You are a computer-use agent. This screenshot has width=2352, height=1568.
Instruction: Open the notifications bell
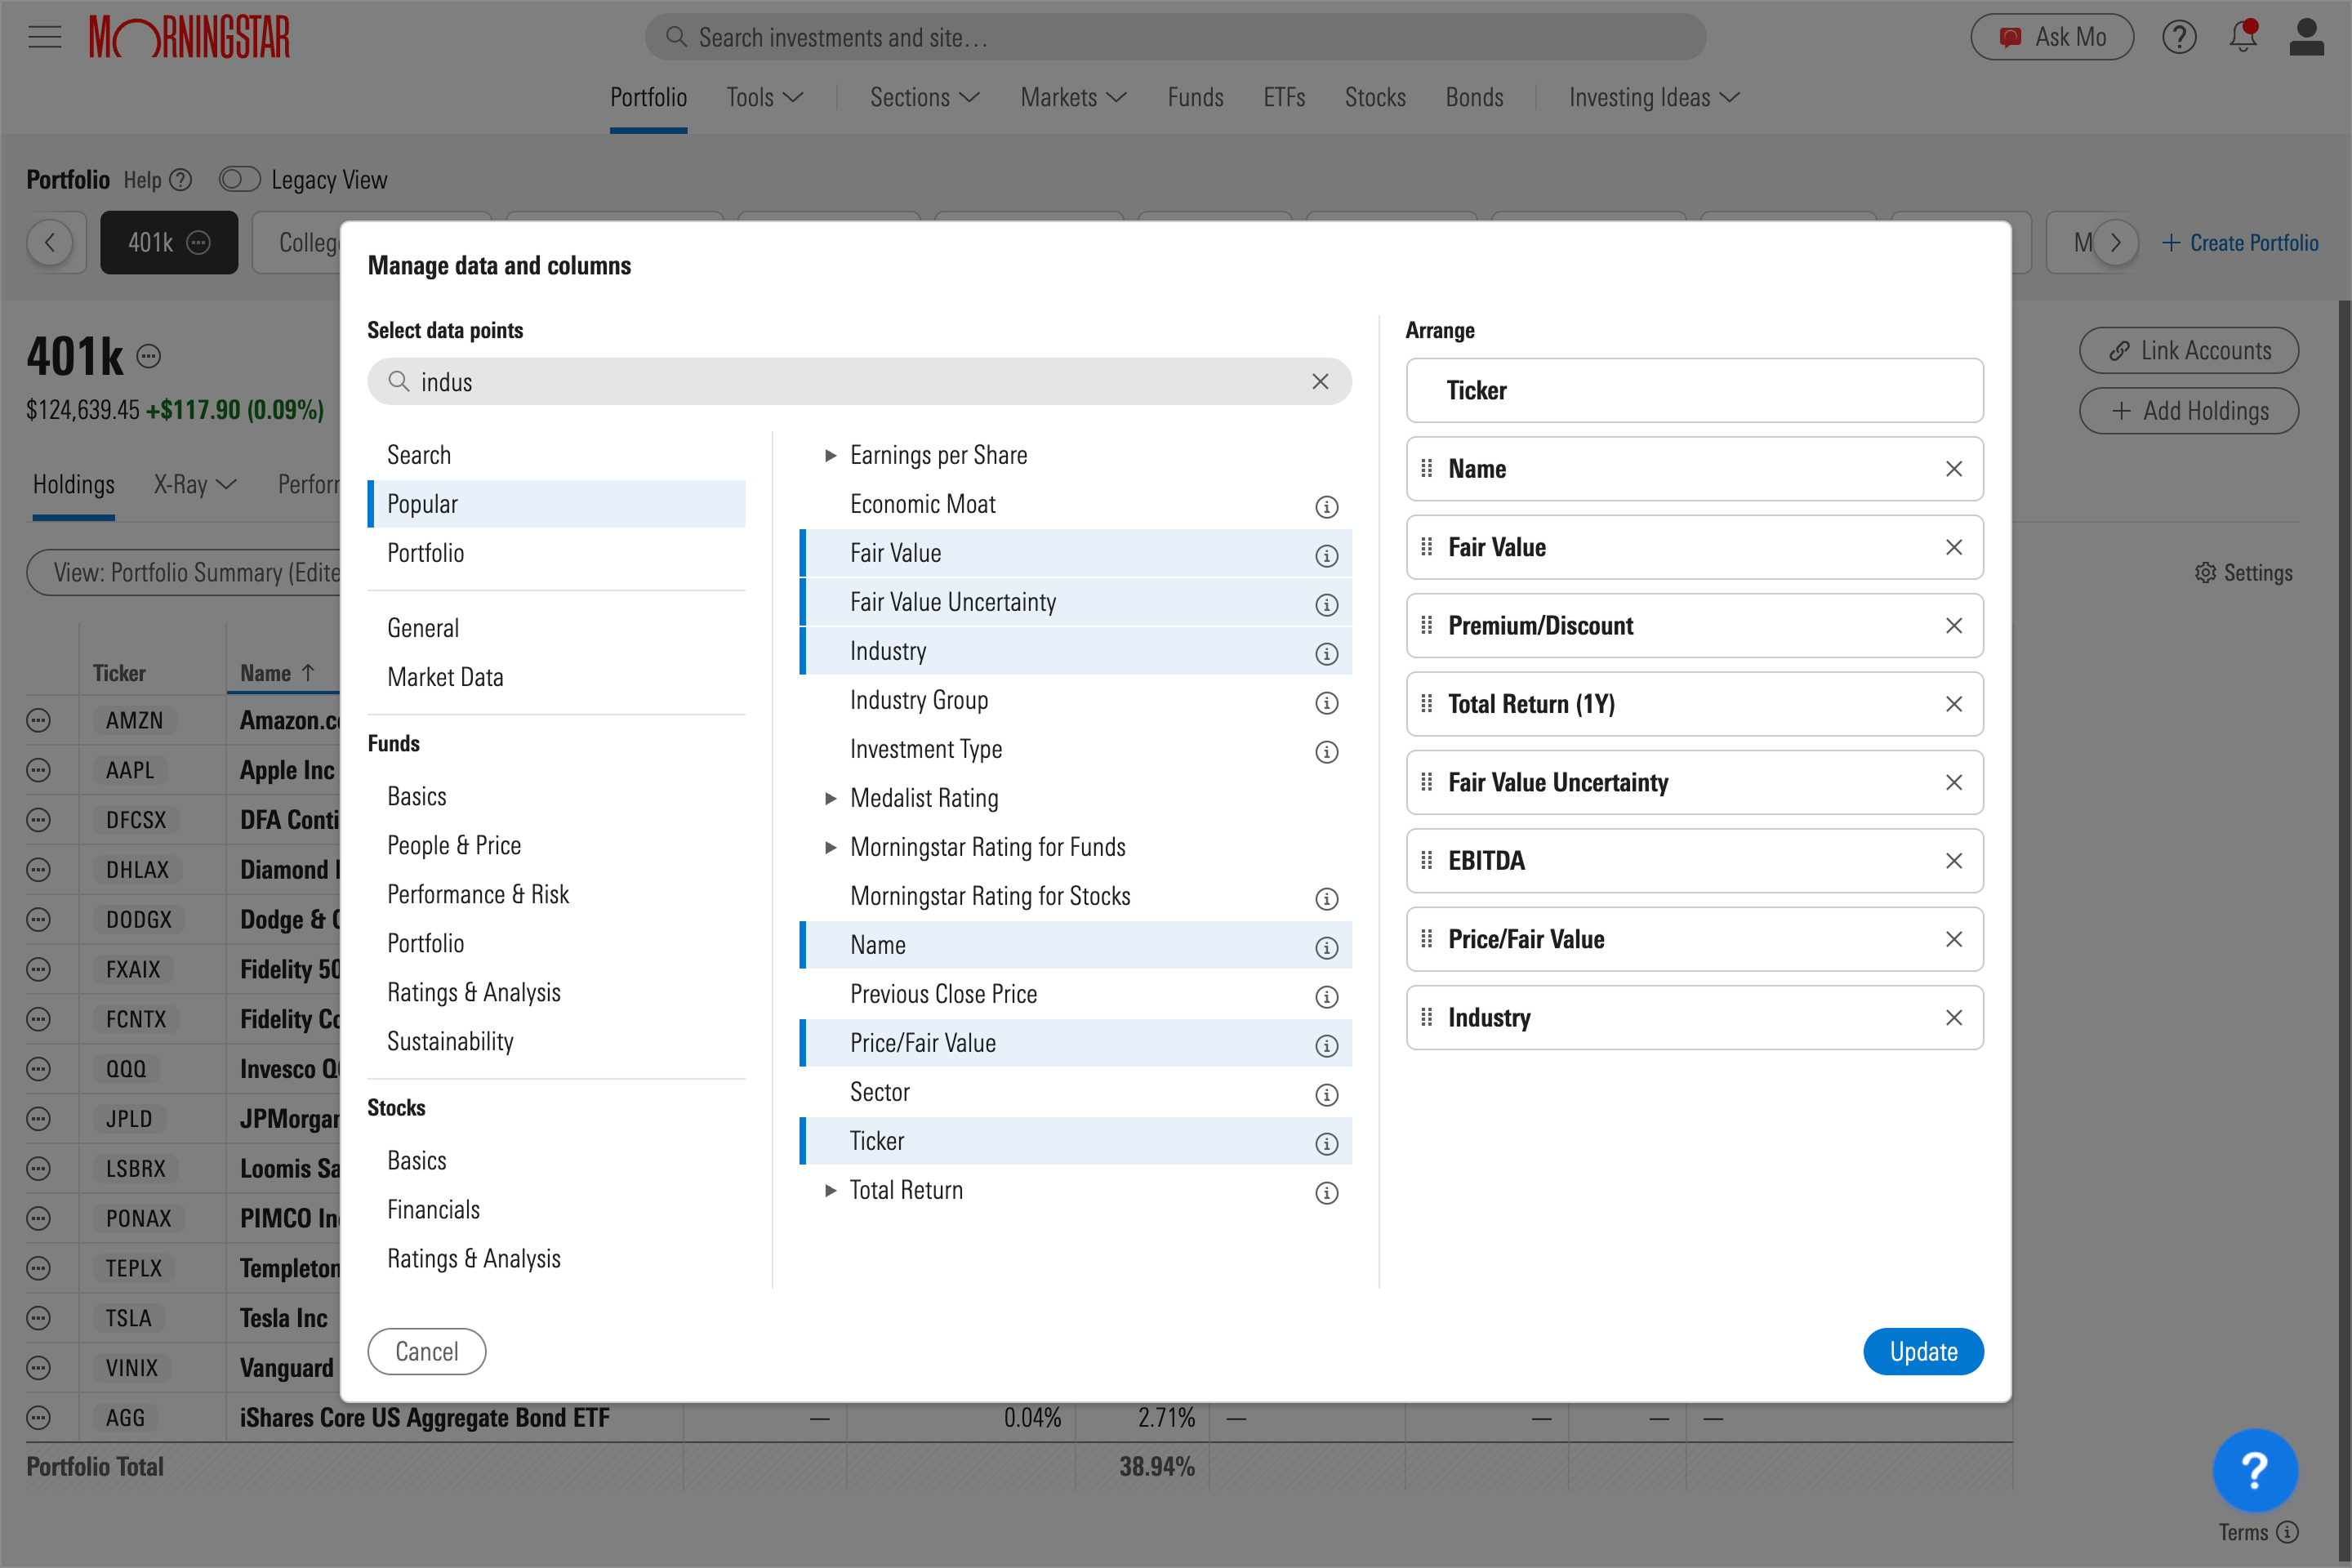pyautogui.click(x=2242, y=36)
